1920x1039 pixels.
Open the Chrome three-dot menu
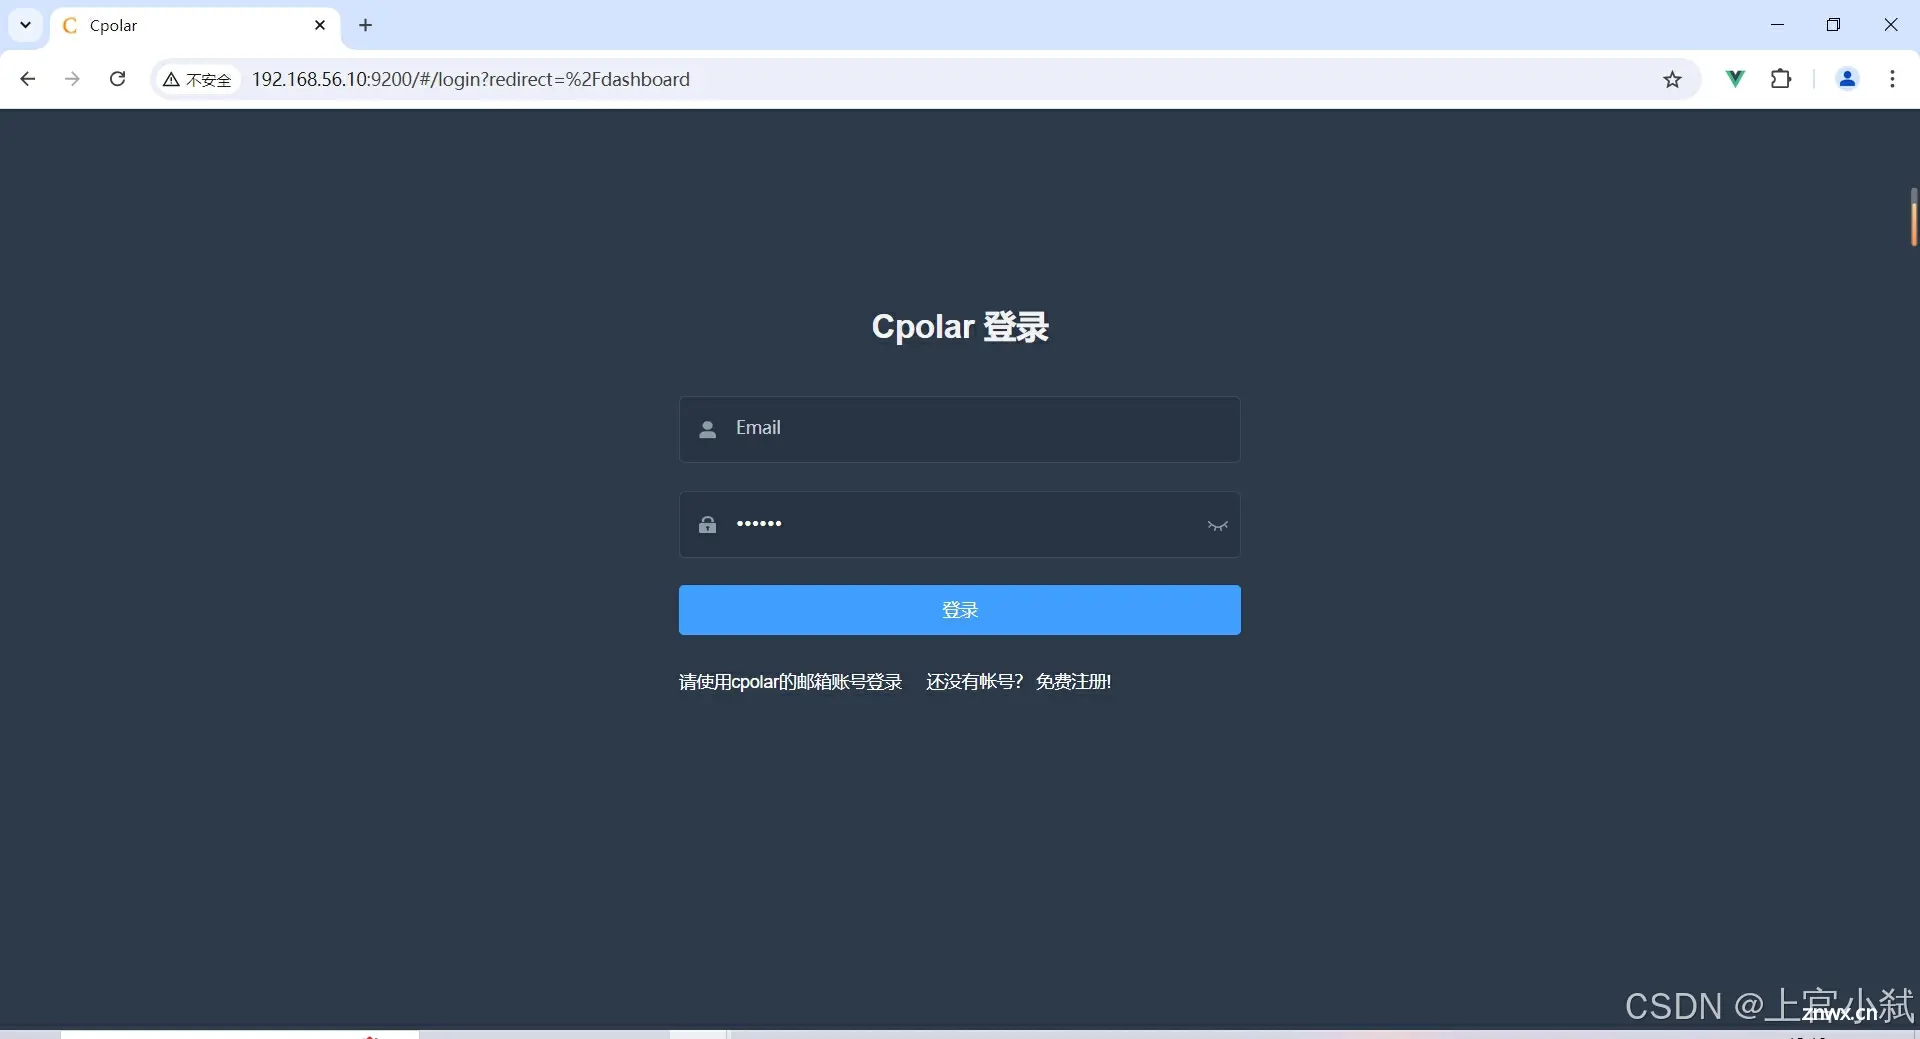(1893, 78)
